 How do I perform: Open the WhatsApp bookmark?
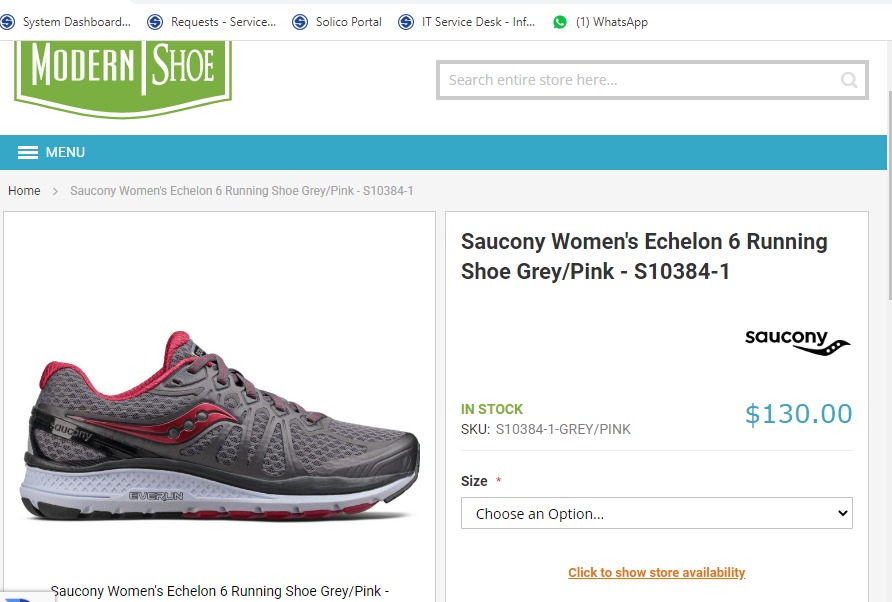pyautogui.click(x=601, y=22)
